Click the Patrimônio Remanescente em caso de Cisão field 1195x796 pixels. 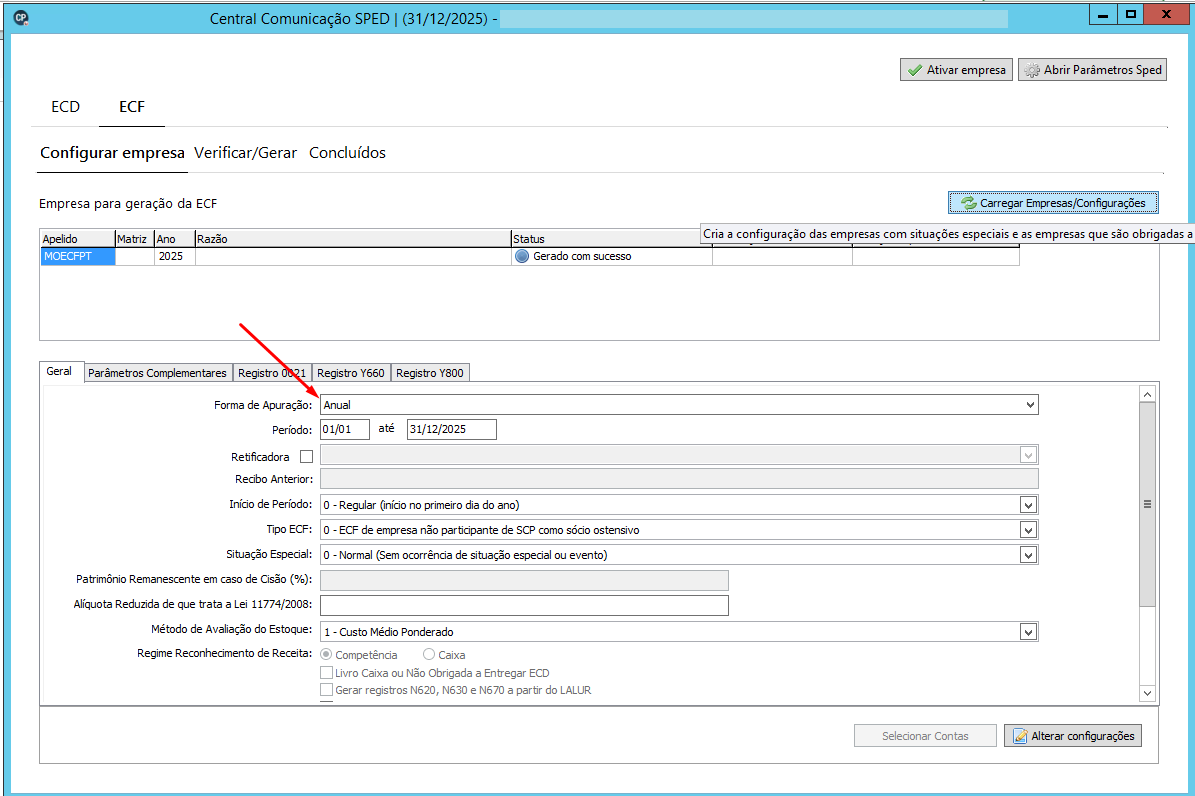(524, 580)
